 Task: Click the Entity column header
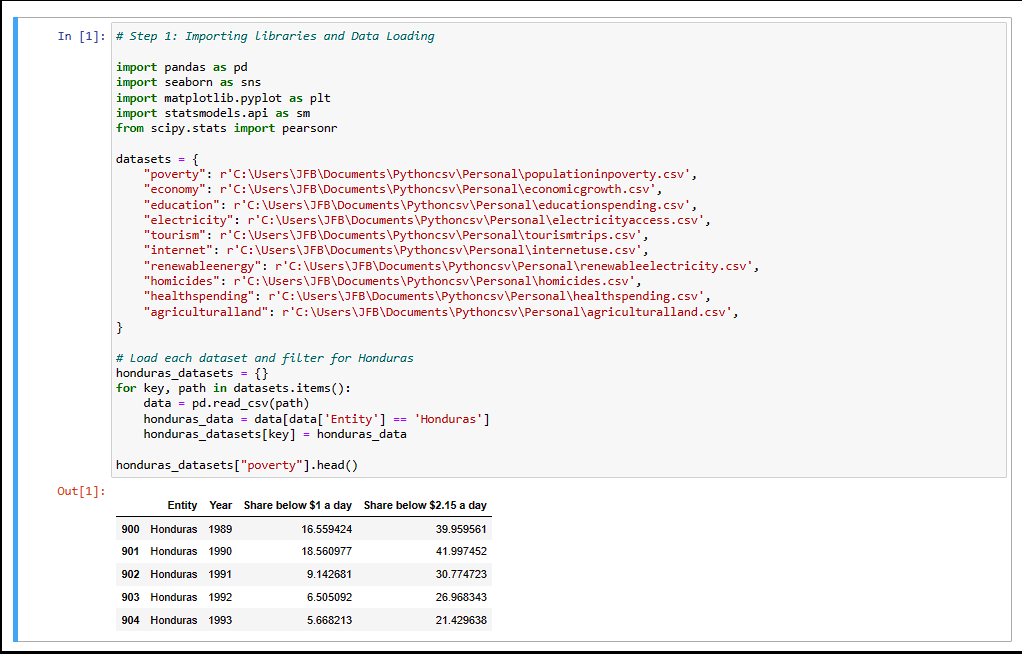(182, 505)
